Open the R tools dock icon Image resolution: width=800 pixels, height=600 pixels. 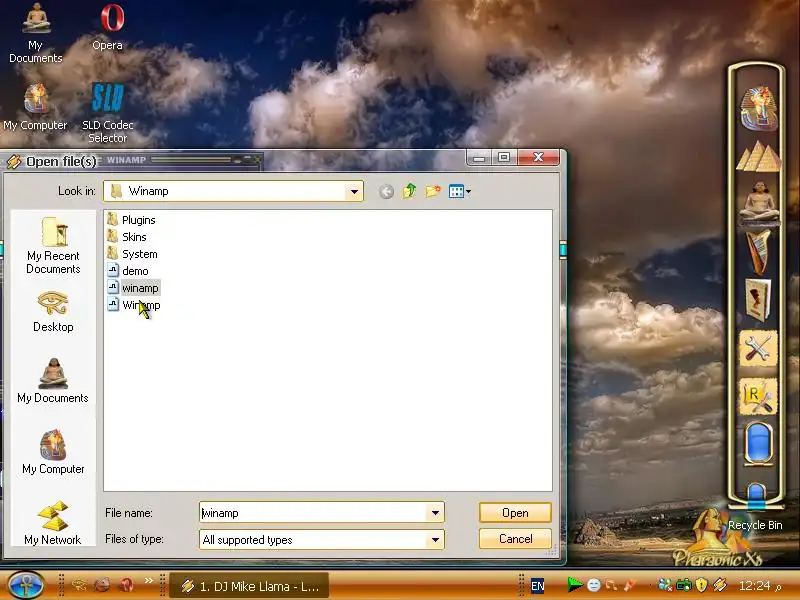coord(758,397)
